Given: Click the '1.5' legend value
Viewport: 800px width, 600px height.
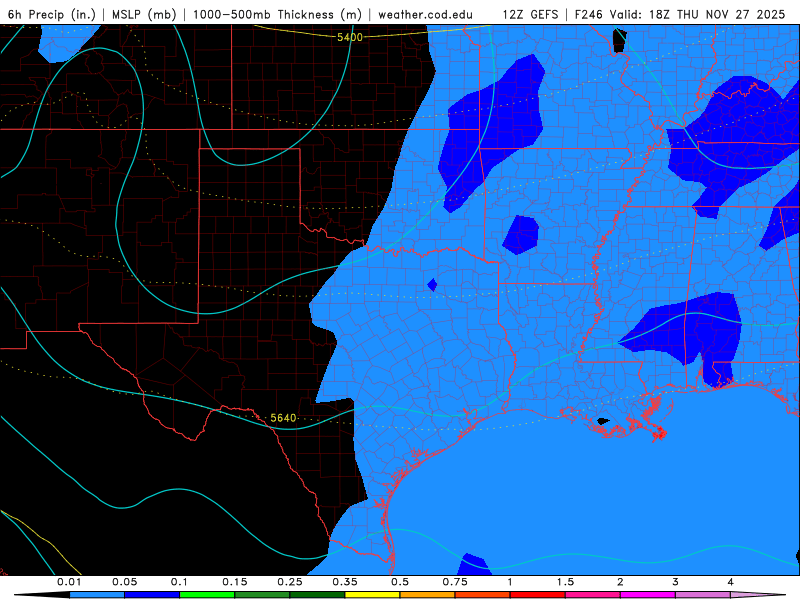Looking at the screenshot, I should (x=565, y=582).
